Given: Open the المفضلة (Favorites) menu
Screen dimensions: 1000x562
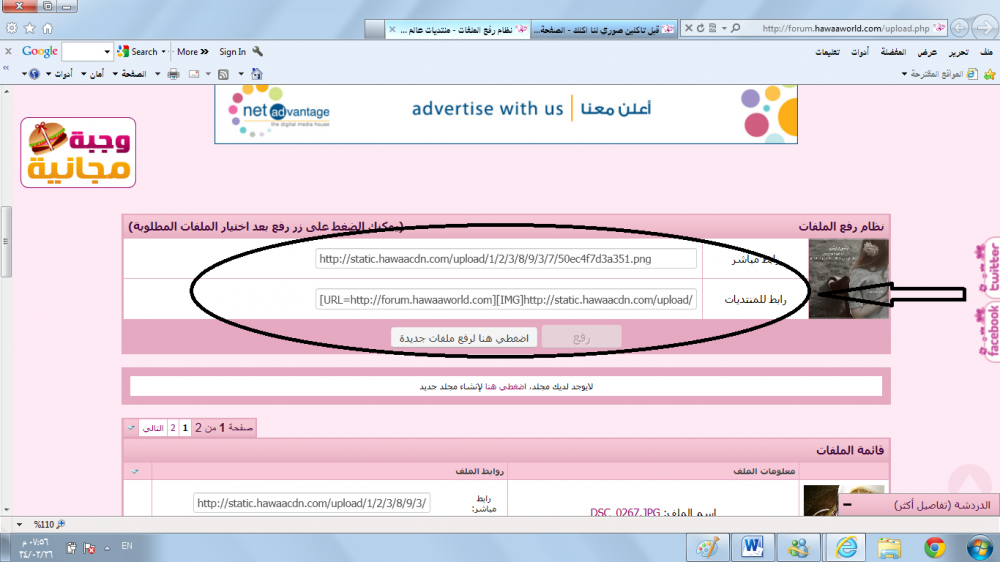Looking at the screenshot, I should pyautogui.click(x=894, y=52).
